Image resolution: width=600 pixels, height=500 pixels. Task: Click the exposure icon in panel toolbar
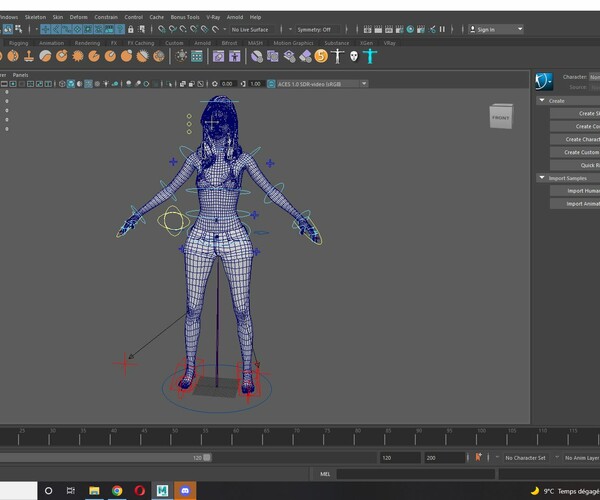point(215,84)
